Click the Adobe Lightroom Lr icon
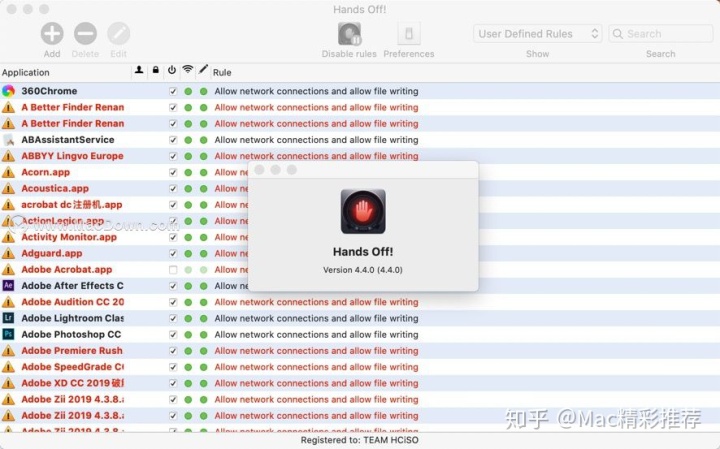720x449 pixels. [x=8, y=318]
